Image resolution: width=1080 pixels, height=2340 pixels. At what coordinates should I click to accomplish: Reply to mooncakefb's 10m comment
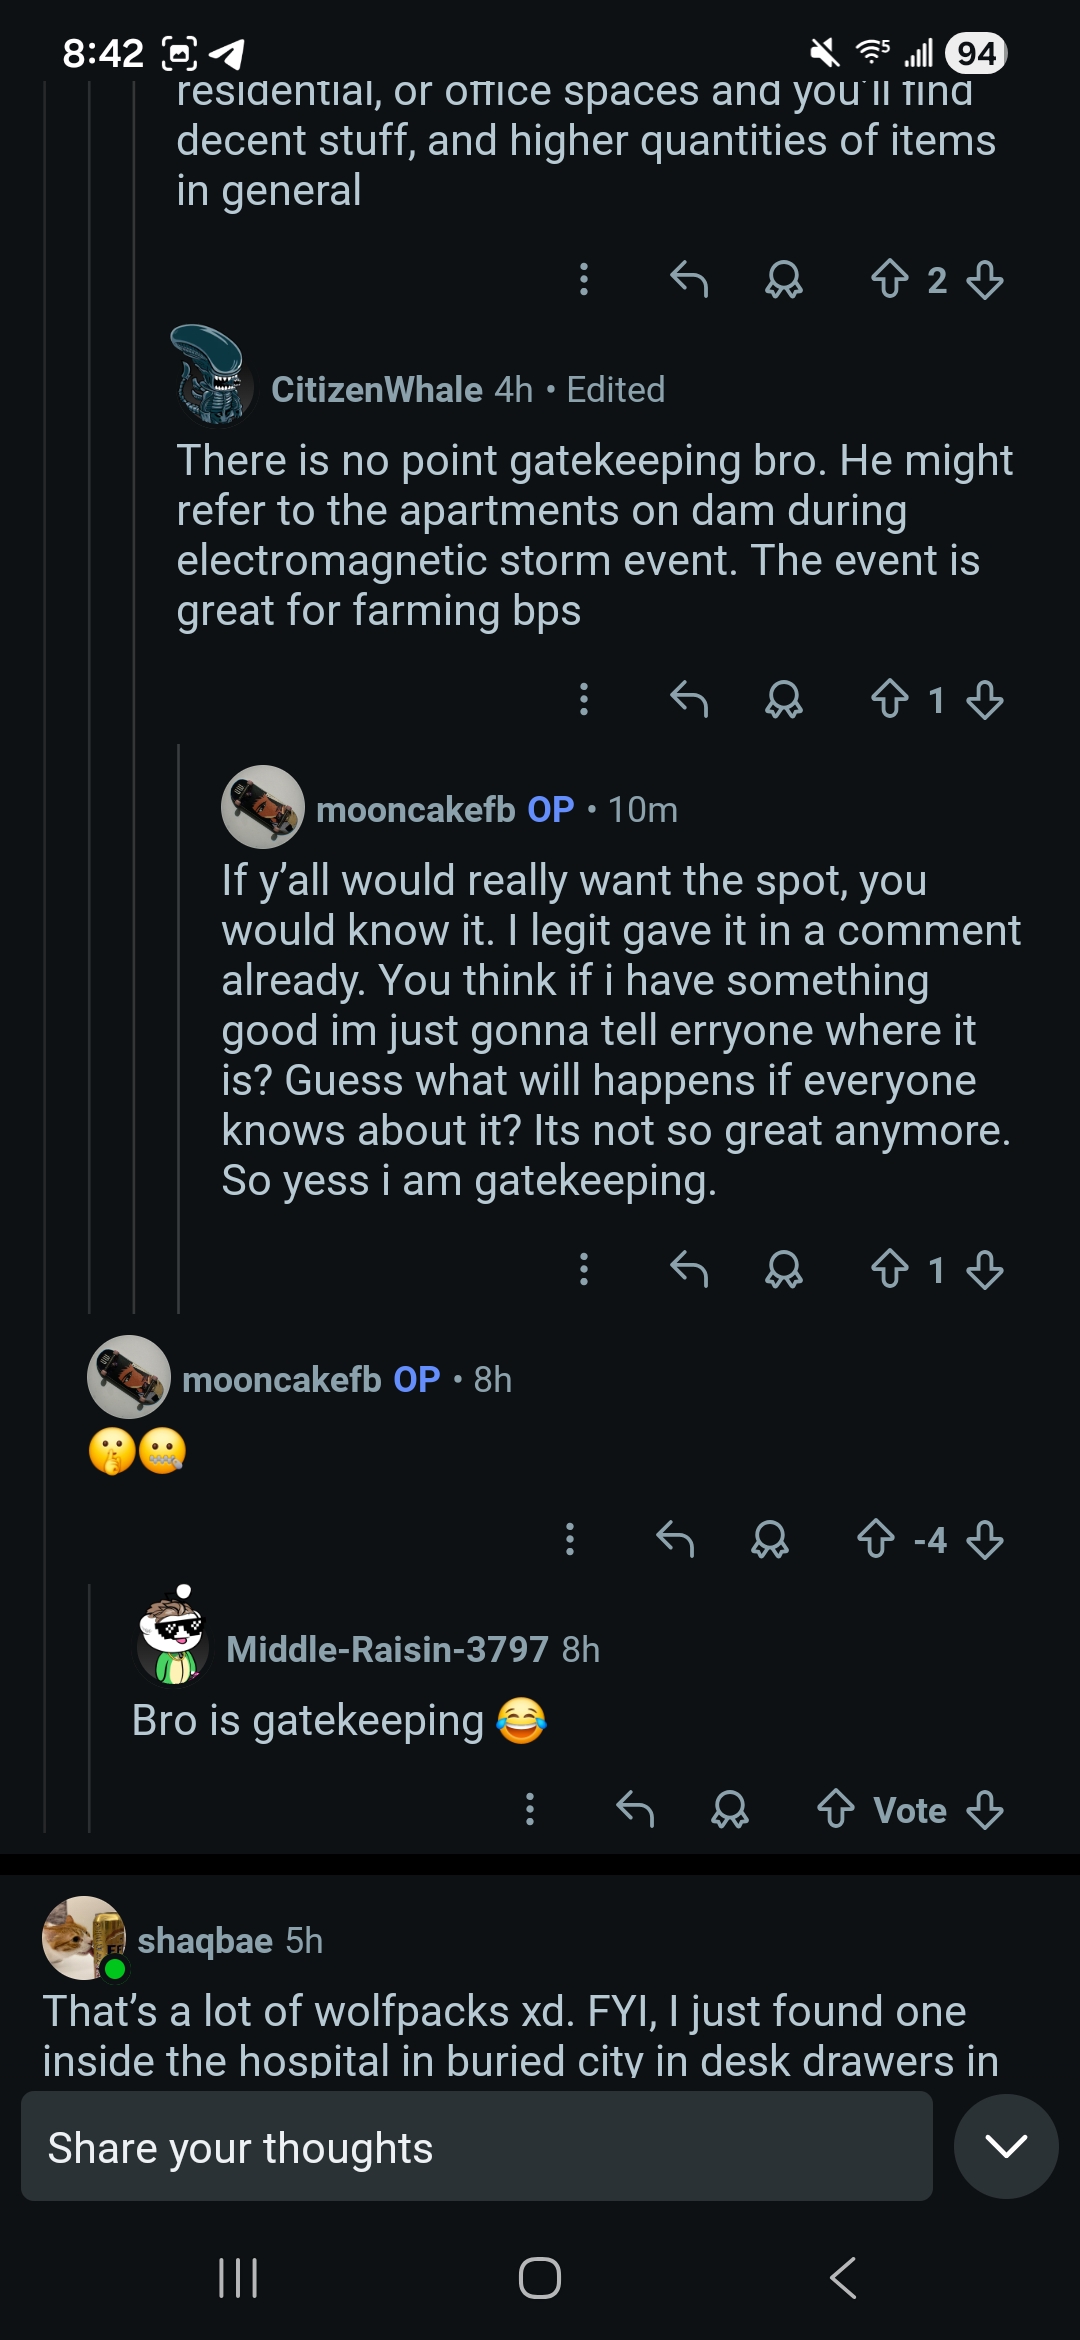689,1270
